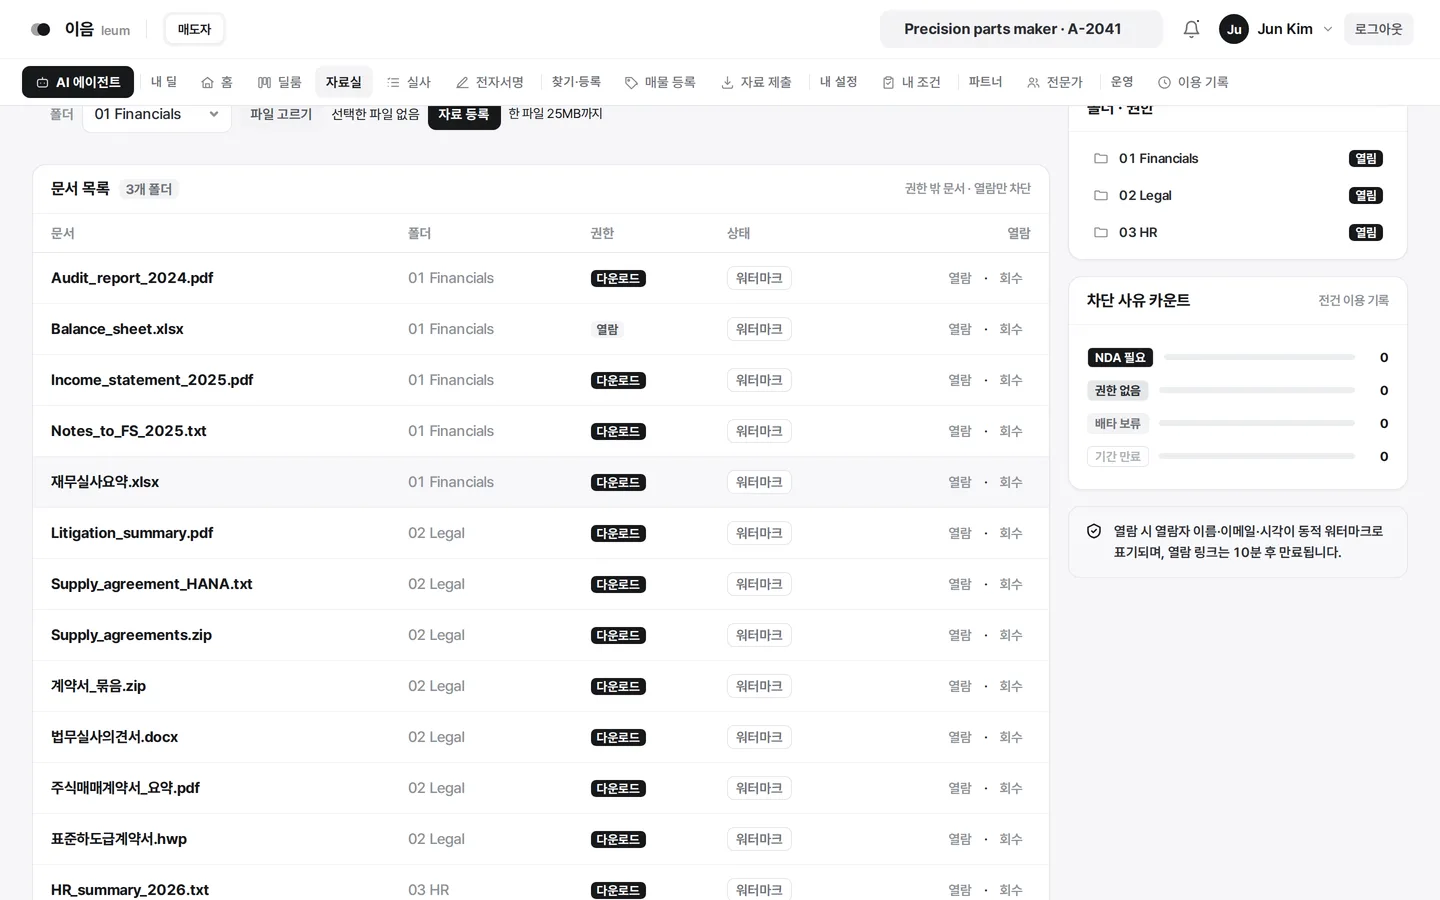Screen dimensions: 1440x900
Task: Click the 로그아웃 button
Action: (x=1378, y=29)
